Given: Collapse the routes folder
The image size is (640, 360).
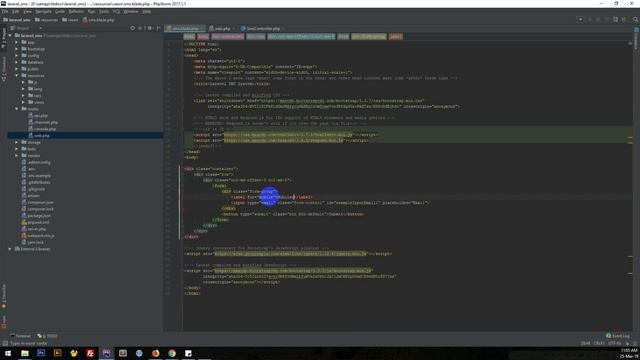Looking at the screenshot, I should [17, 109].
